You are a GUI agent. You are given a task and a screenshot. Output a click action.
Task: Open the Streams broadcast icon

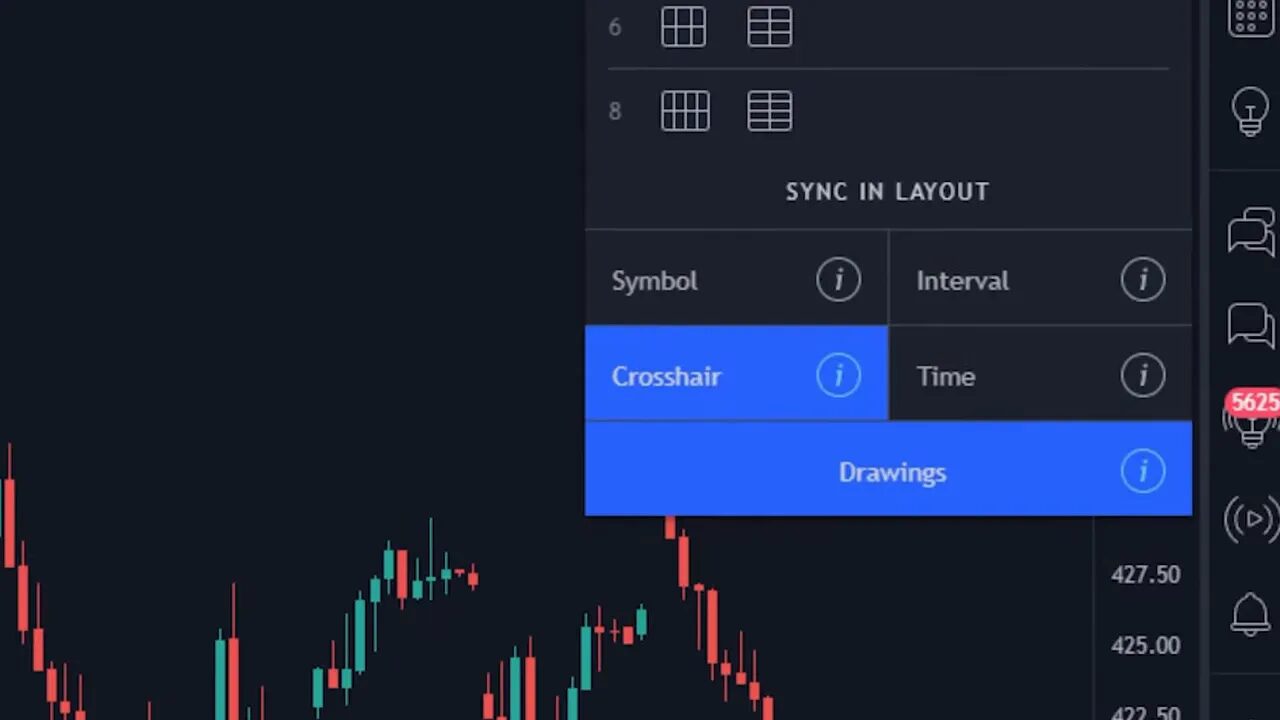[1250, 520]
